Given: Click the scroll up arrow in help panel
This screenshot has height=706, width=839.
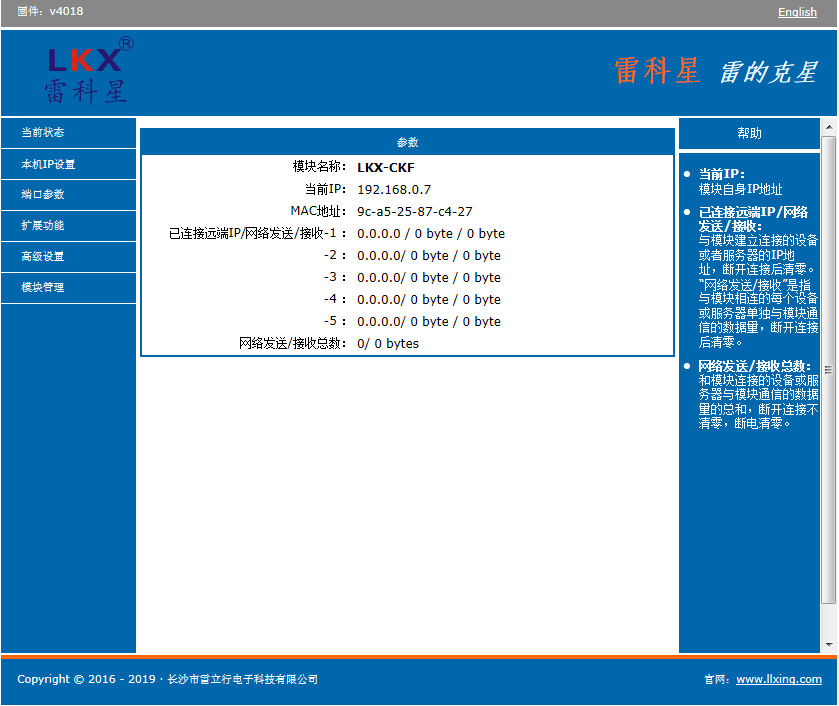Looking at the screenshot, I should pos(829,127).
